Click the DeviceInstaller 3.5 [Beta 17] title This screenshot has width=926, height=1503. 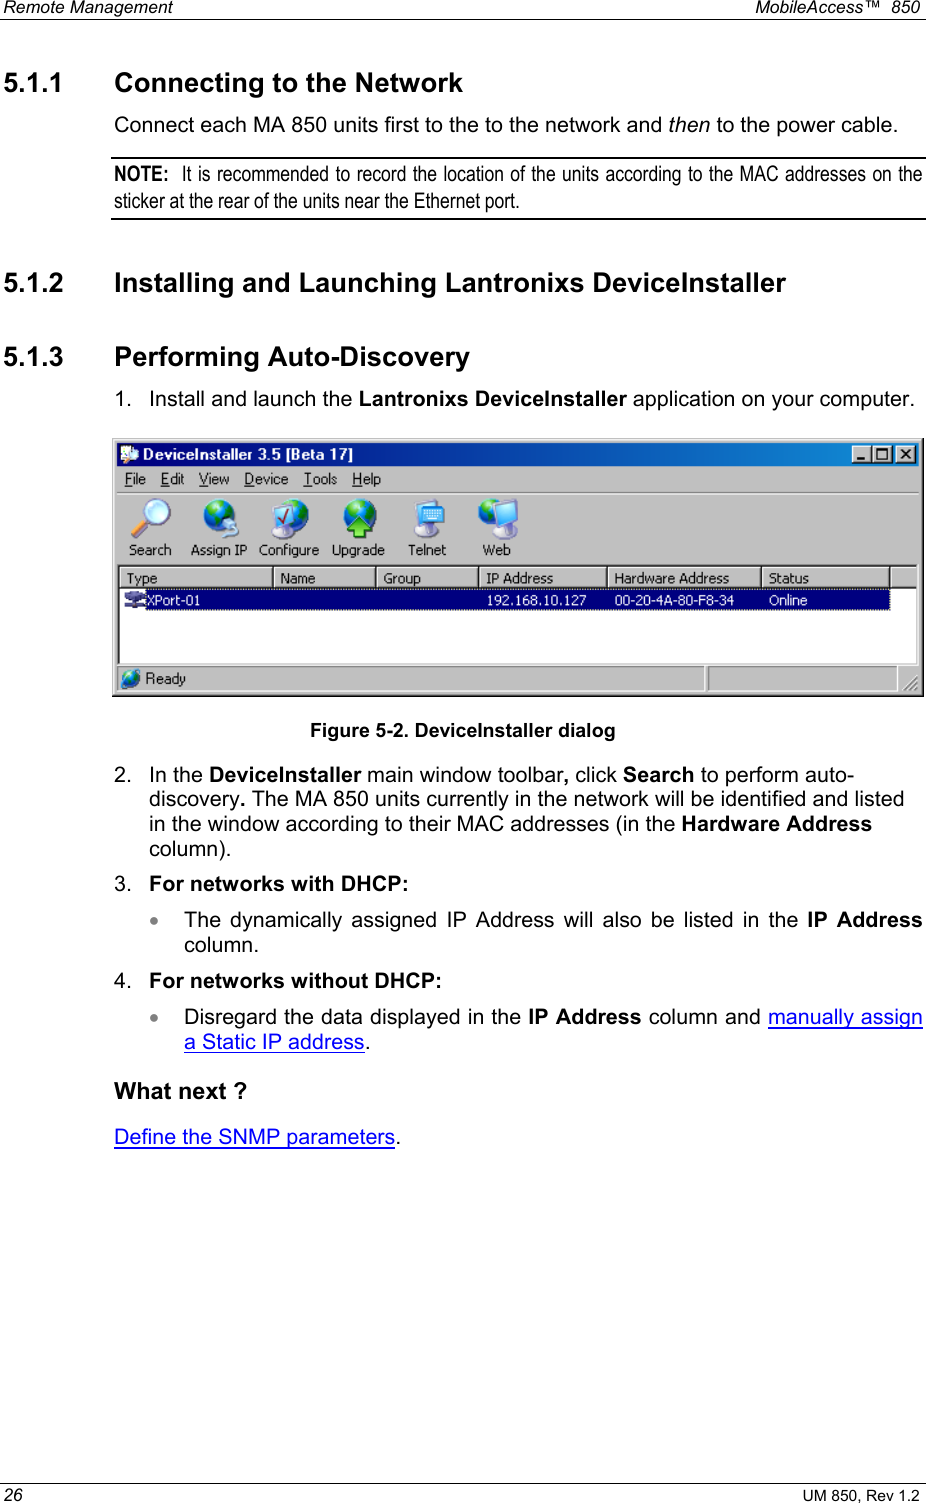pyautogui.click(x=247, y=454)
